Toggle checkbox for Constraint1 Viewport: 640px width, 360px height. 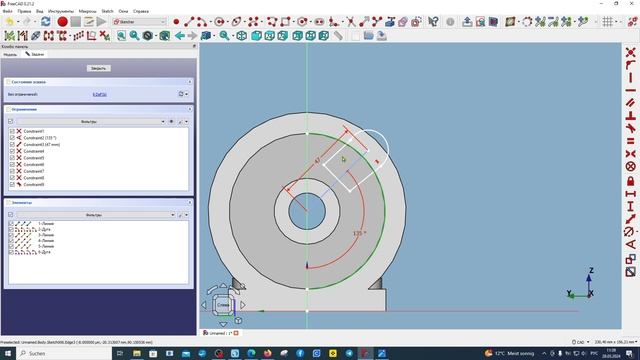12,131
